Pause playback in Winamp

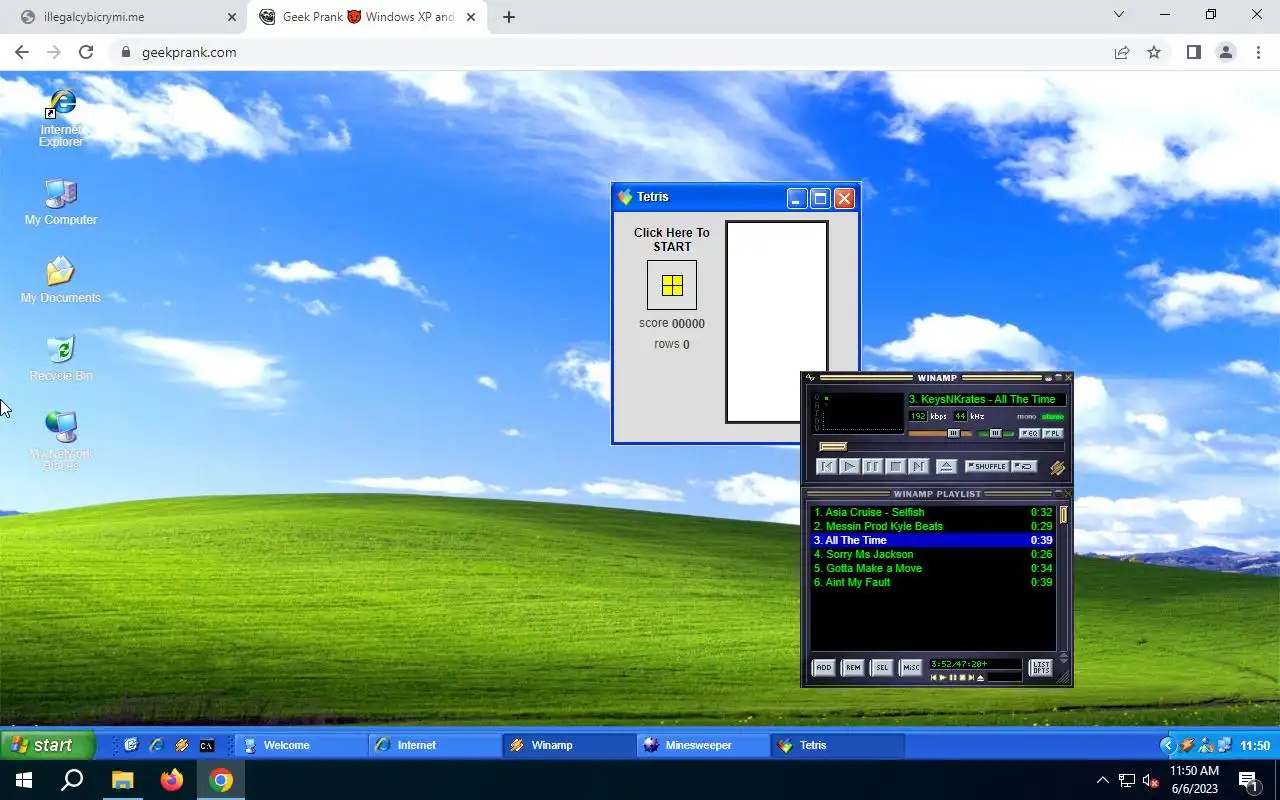click(872, 466)
